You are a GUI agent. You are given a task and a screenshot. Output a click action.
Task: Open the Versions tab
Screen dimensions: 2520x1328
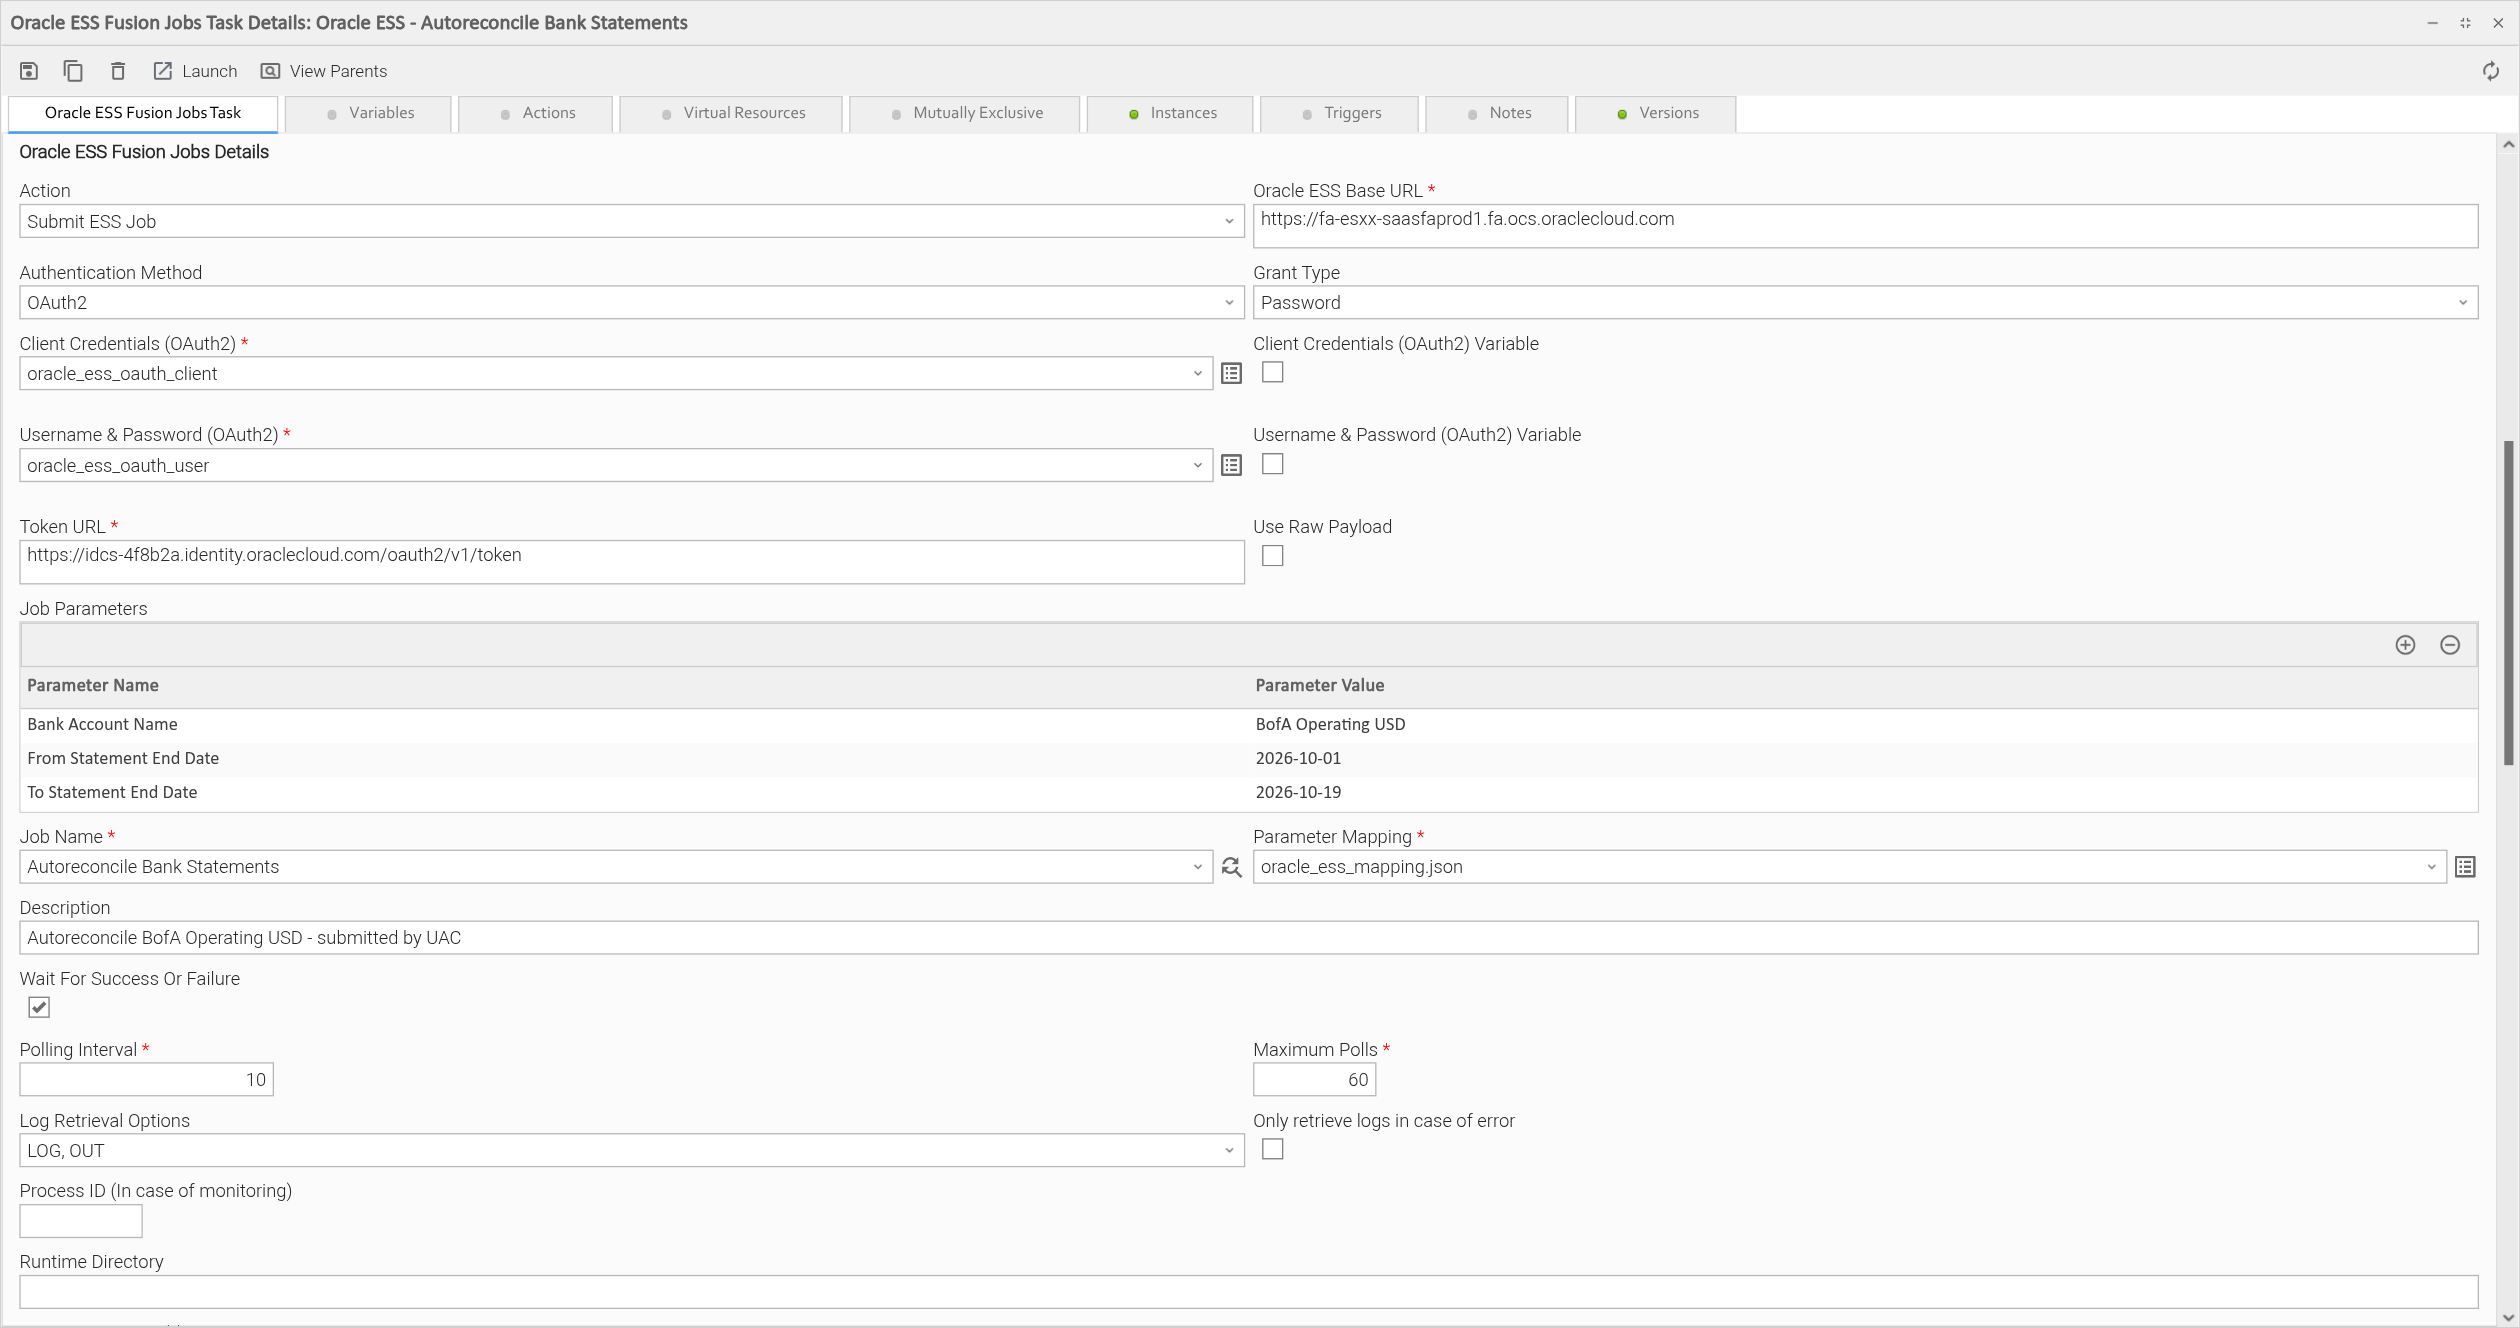coord(1656,113)
